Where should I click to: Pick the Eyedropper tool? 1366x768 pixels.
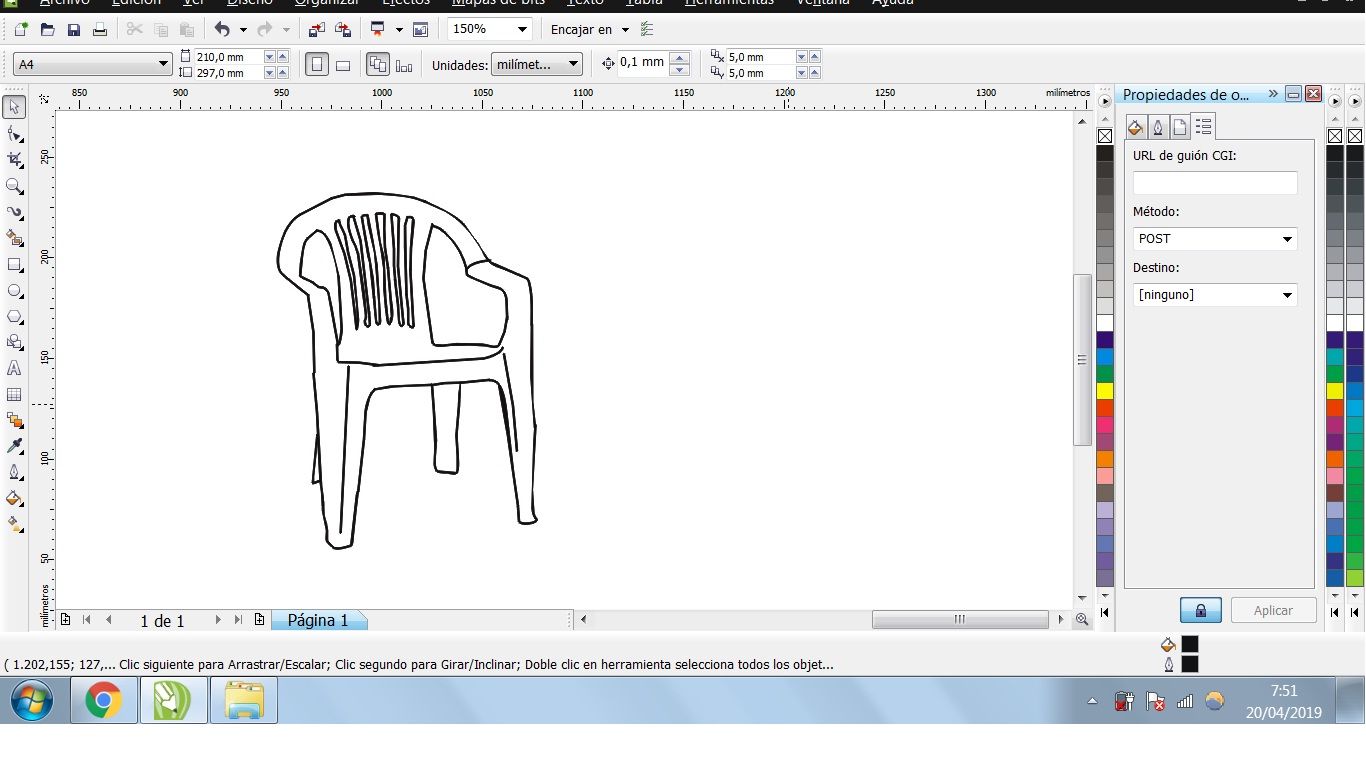coord(14,446)
